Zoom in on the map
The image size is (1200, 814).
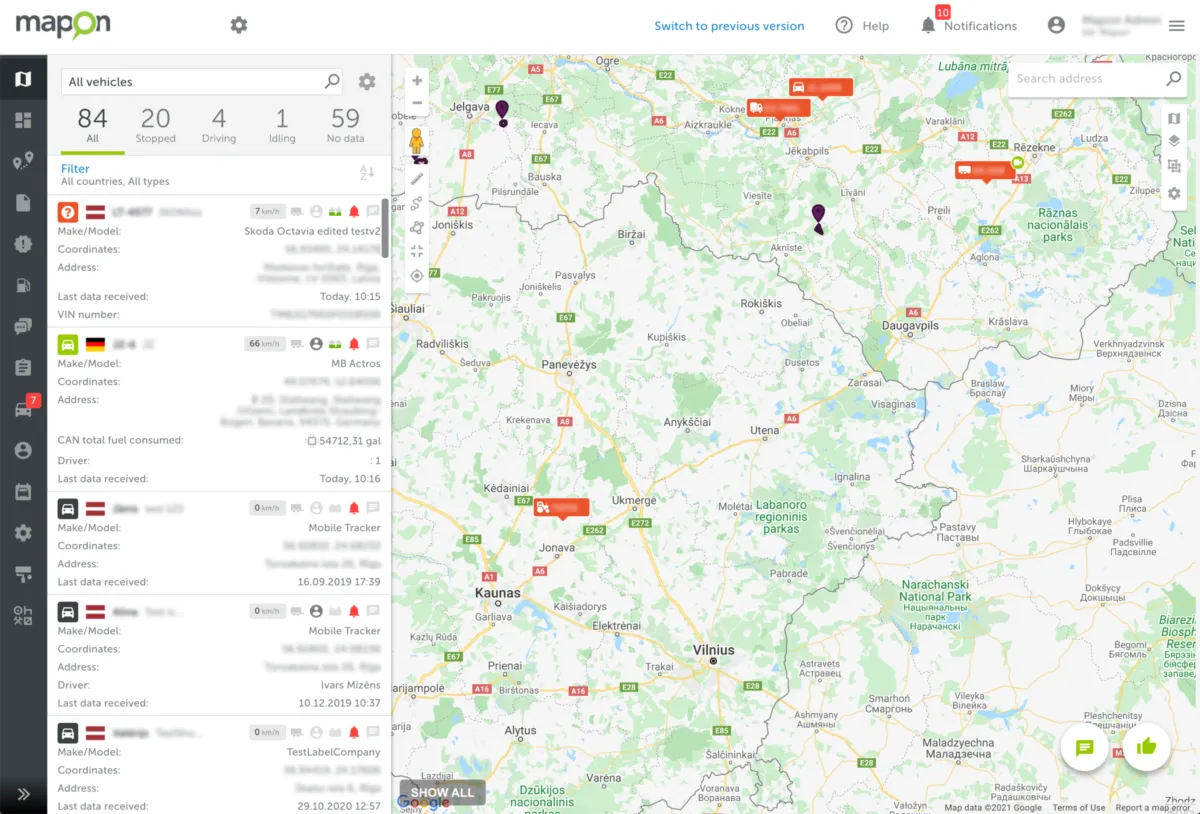pos(417,81)
